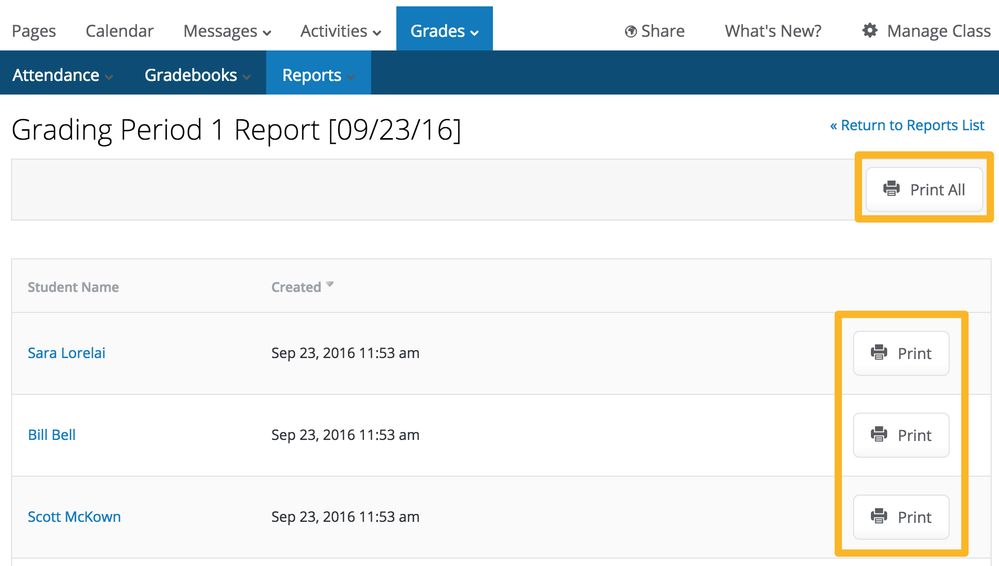Image resolution: width=999 pixels, height=566 pixels.
Task: Open the Calendar tab
Action: (119, 31)
